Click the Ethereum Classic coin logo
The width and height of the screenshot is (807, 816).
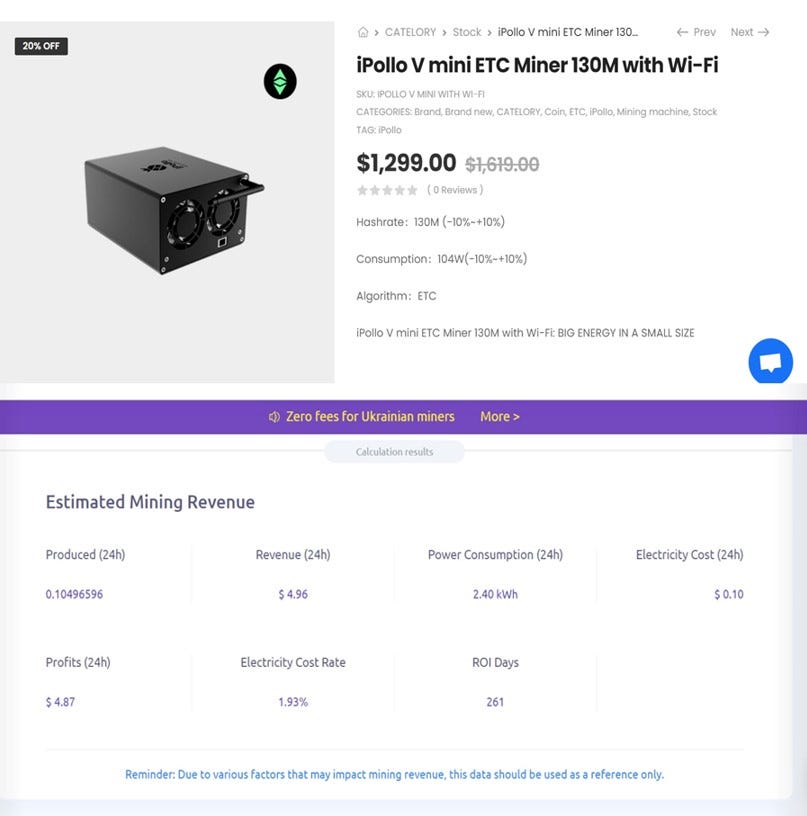pyautogui.click(x=280, y=82)
